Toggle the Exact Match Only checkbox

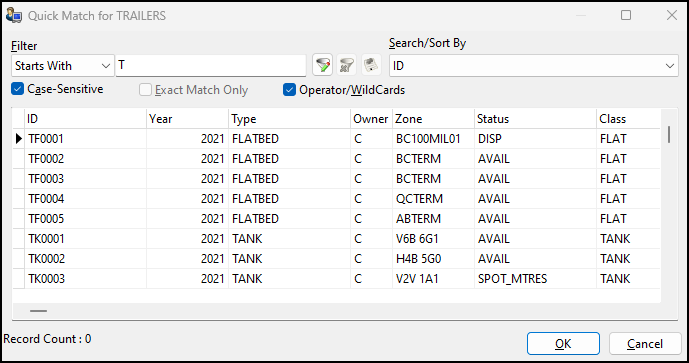145,90
